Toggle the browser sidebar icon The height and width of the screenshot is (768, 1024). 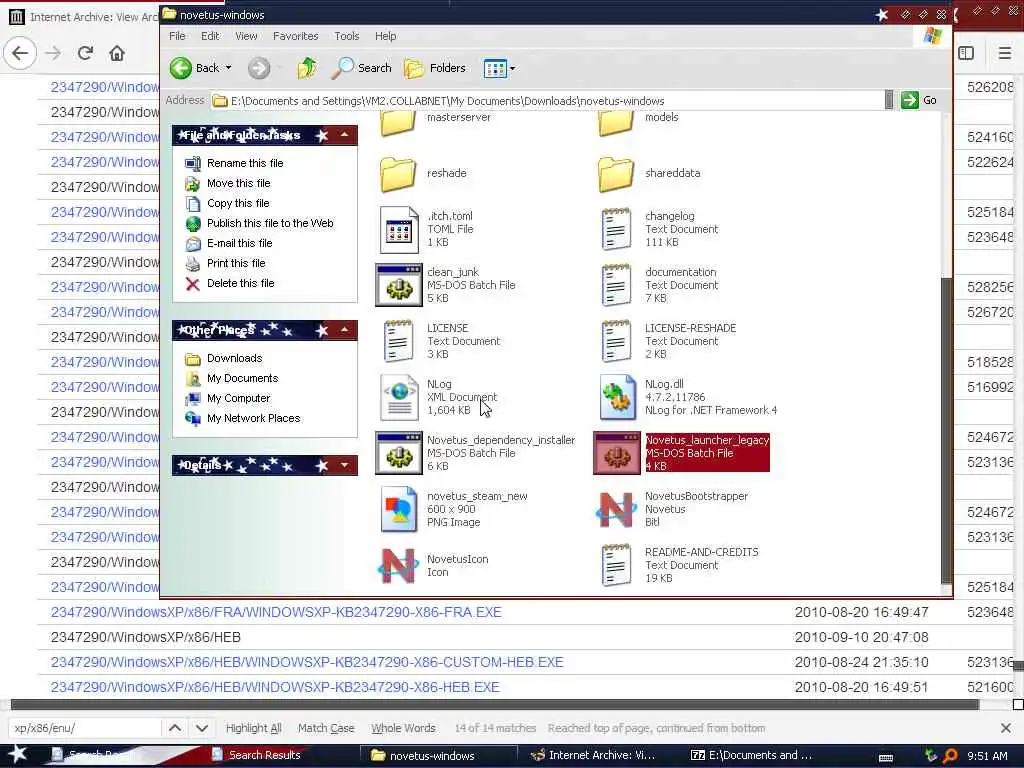pos(966,53)
